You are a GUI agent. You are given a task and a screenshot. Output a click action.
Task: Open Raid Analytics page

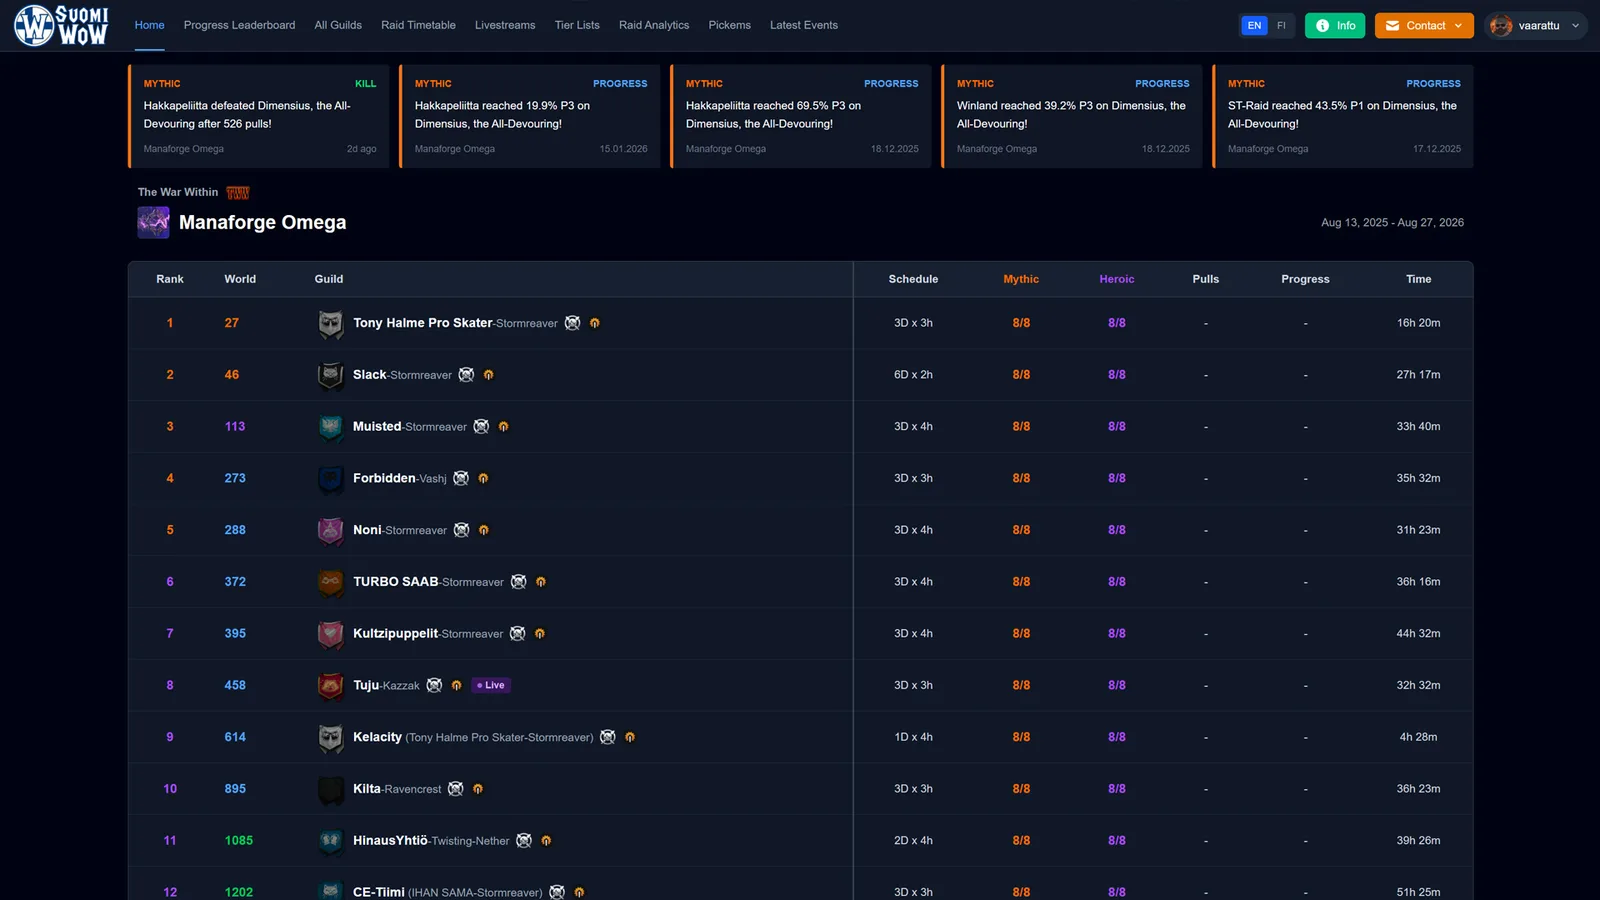coord(654,25)
